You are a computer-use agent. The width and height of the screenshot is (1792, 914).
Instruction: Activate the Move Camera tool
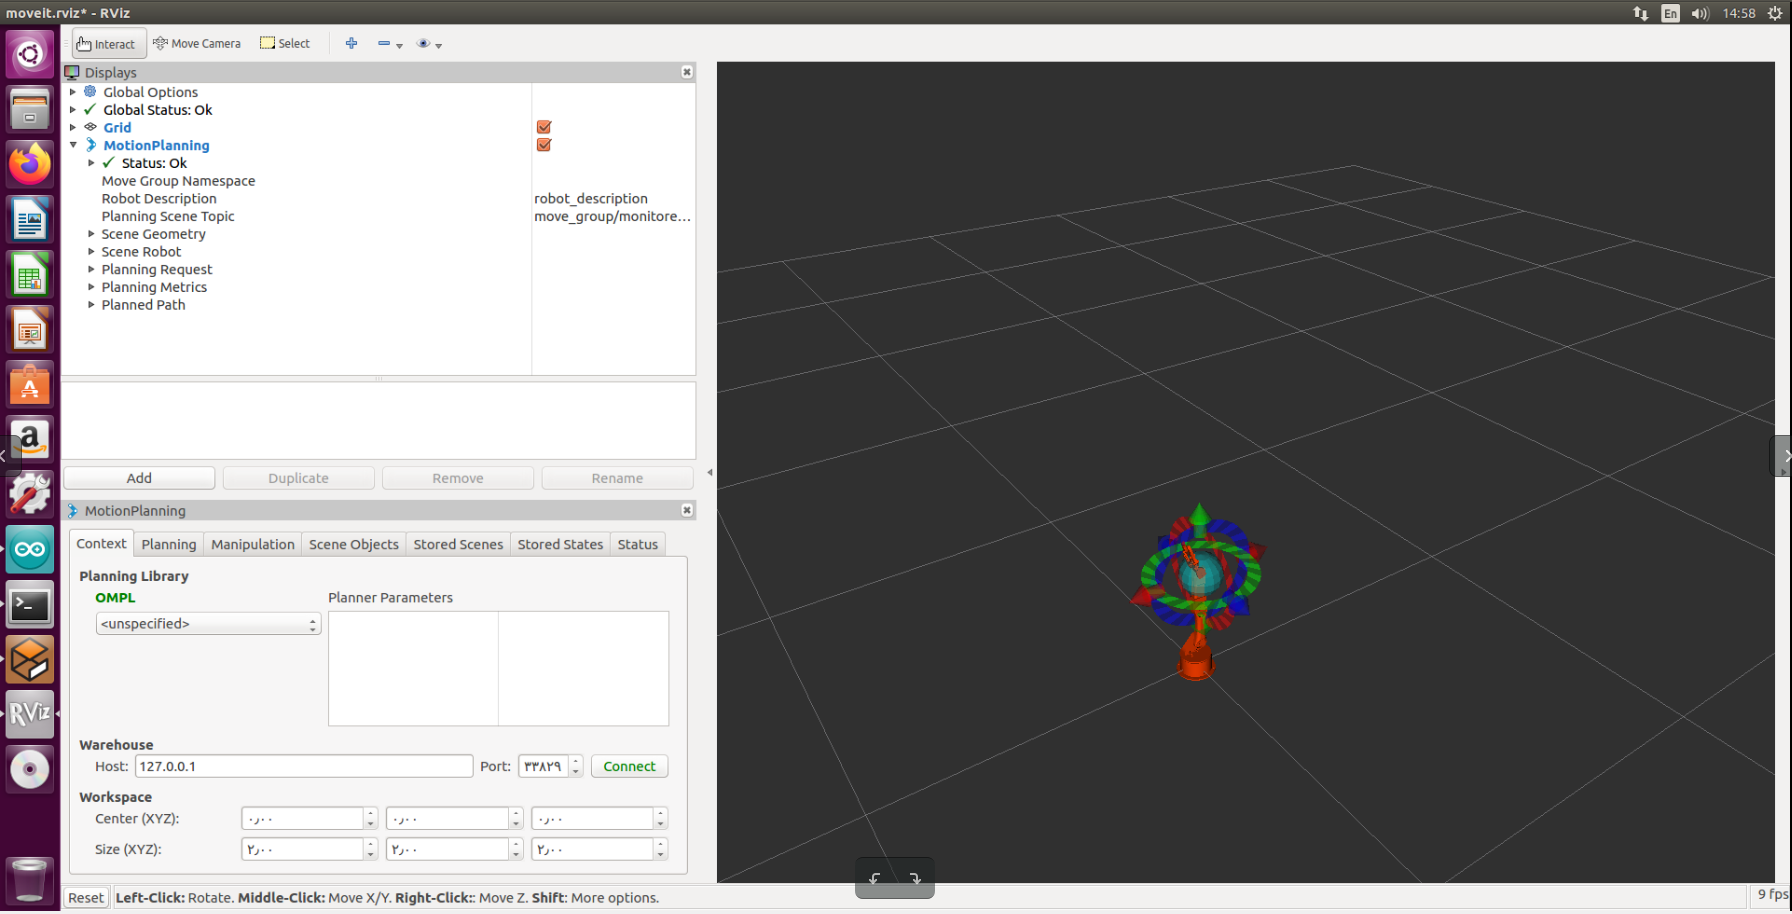coord(197,43)
